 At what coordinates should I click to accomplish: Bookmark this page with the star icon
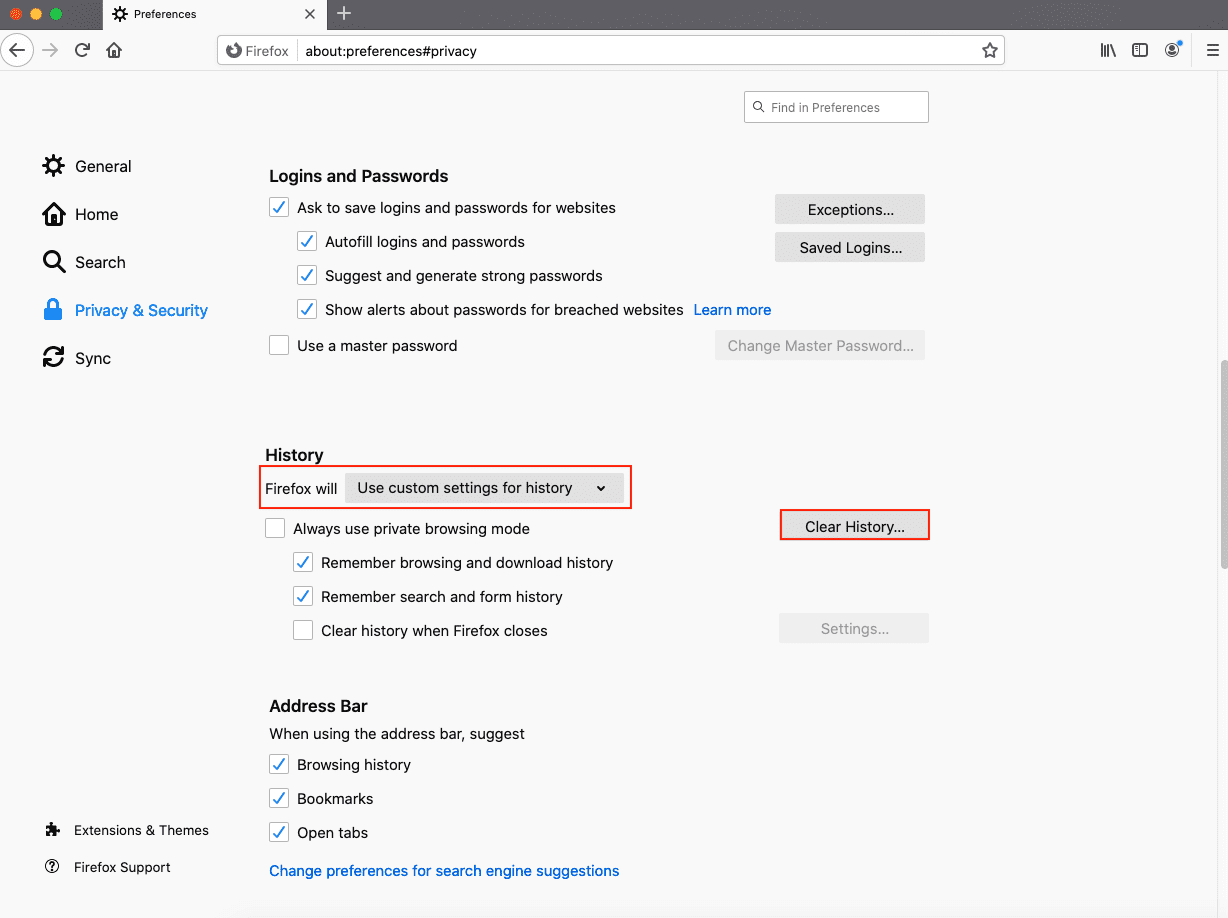989,50
